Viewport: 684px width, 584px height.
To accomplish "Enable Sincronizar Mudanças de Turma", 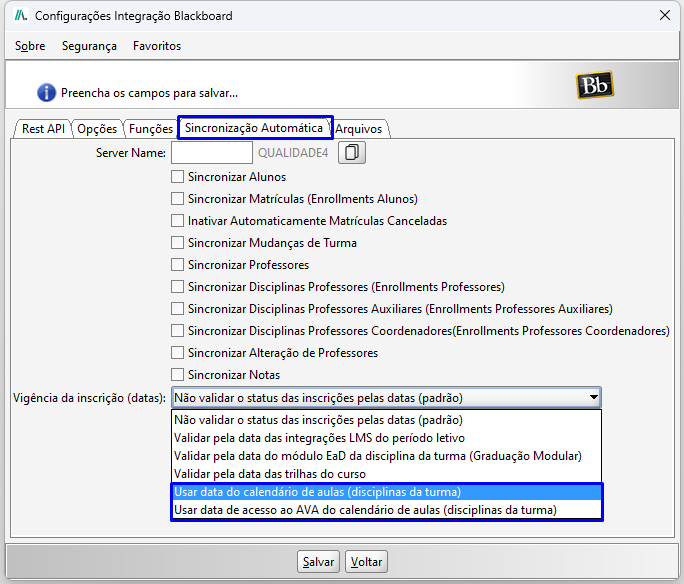I will [x=177, y=242].
